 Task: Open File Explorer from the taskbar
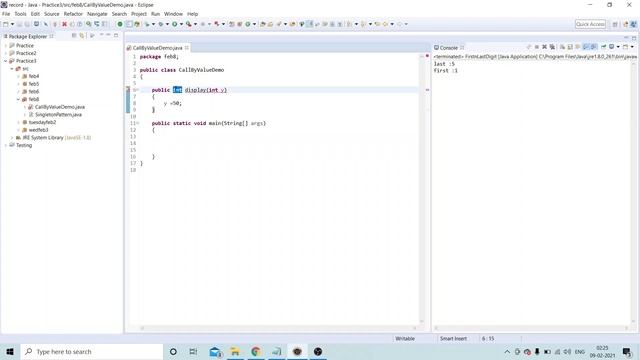[x=235, y=351]
